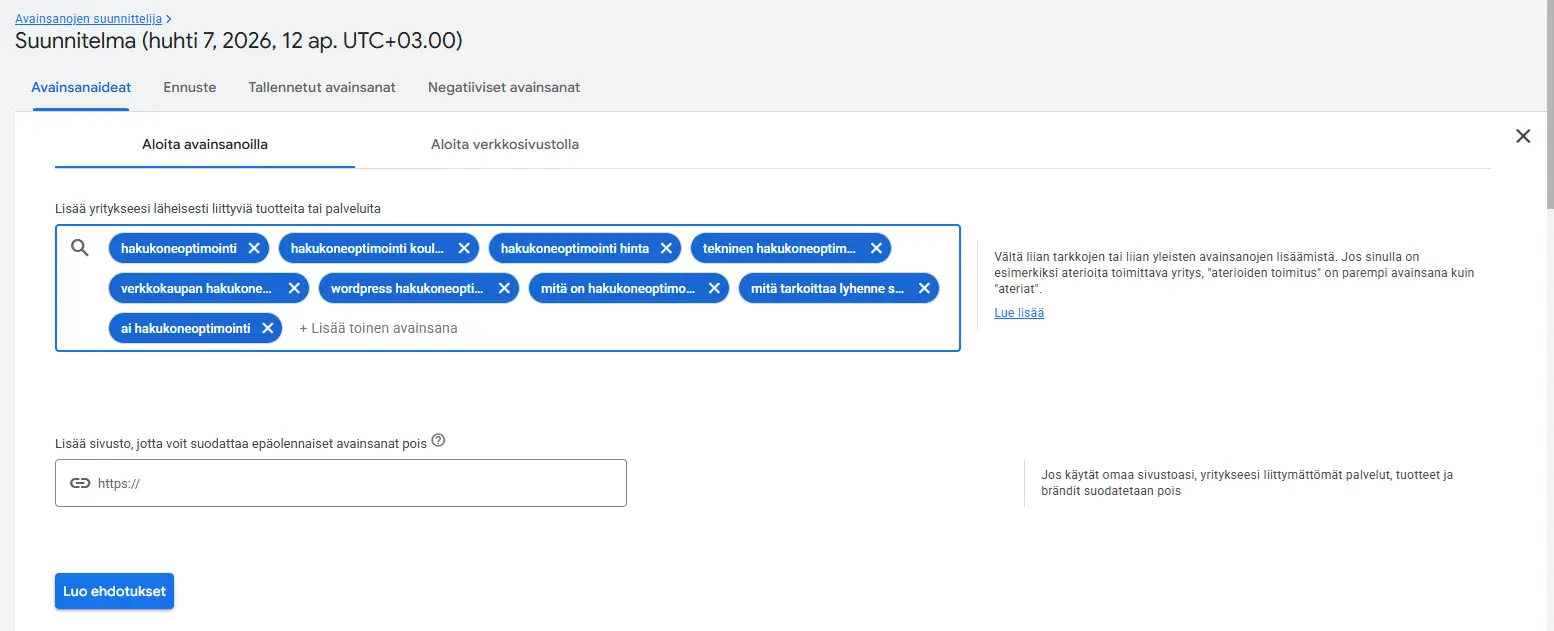Click the search magnifier icon in keyword field

pyautogui.click(x=80, y=248)
